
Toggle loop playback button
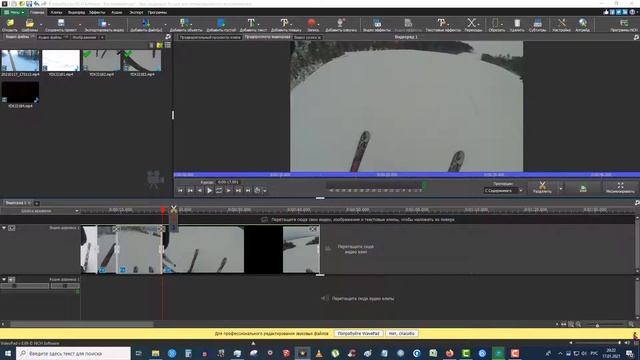pyautogui.click(x=219, y=190)
